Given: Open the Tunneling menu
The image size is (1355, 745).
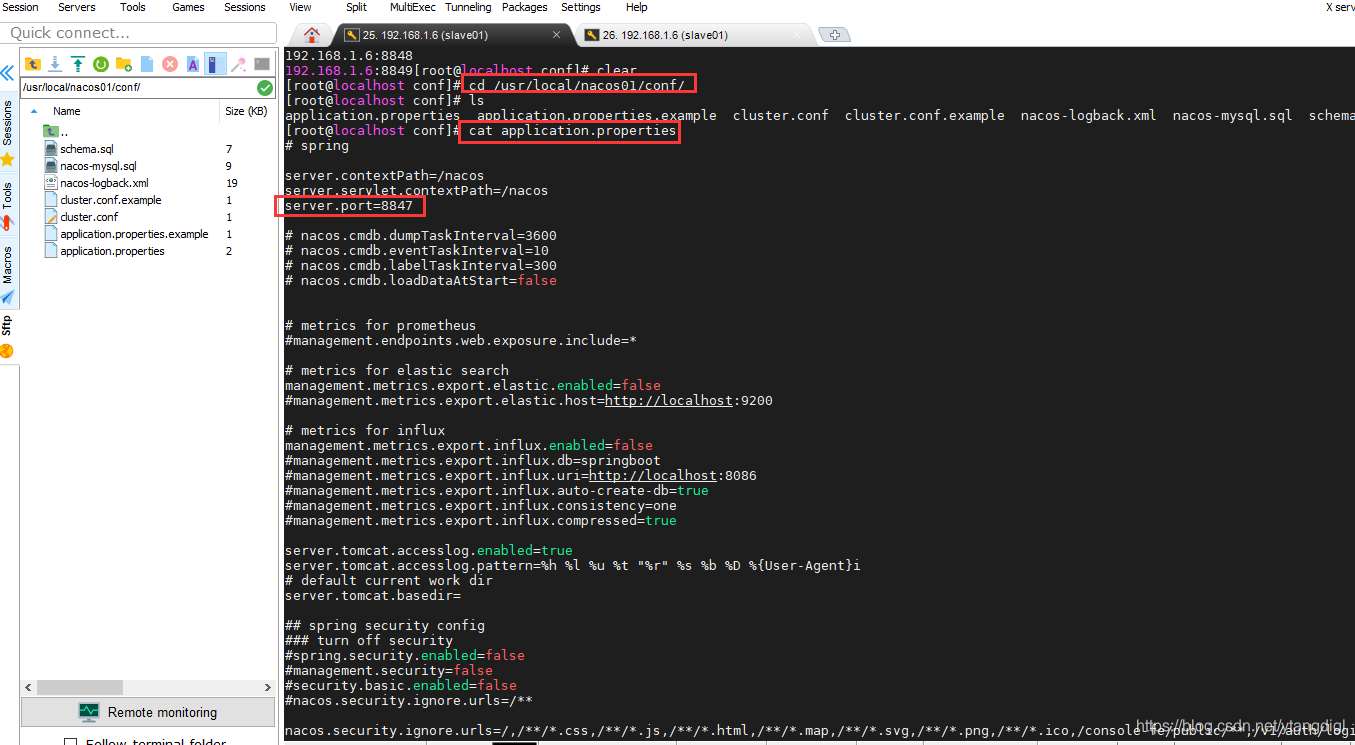Looking at the screenshot, I should tap(468, 7).
